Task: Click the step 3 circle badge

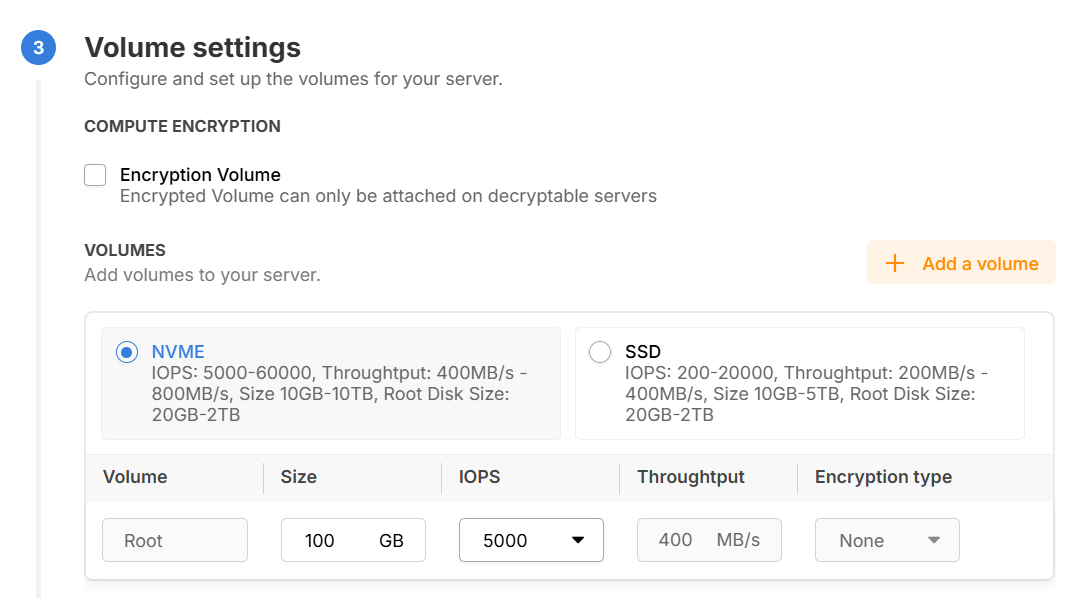Action: pyautogui.click(x=38, y=48)
